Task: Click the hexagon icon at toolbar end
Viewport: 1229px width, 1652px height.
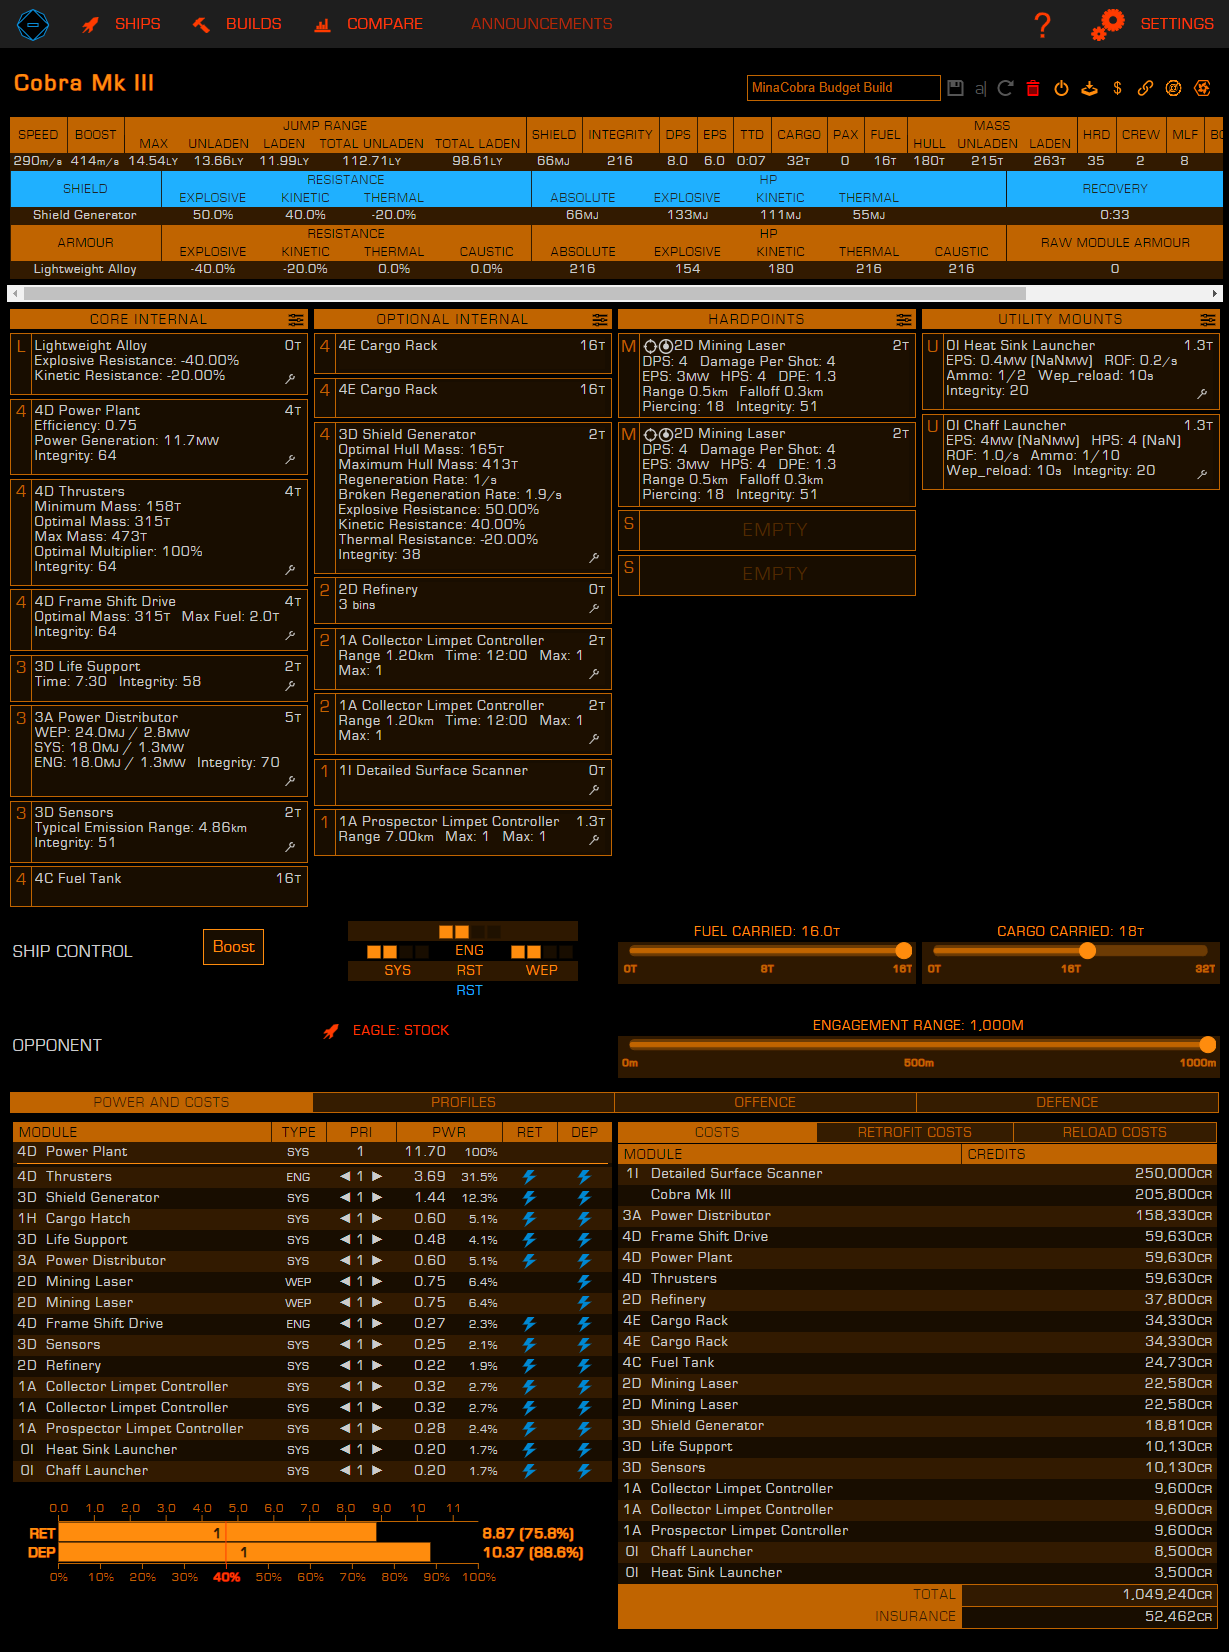Action: pos(1201,88)
